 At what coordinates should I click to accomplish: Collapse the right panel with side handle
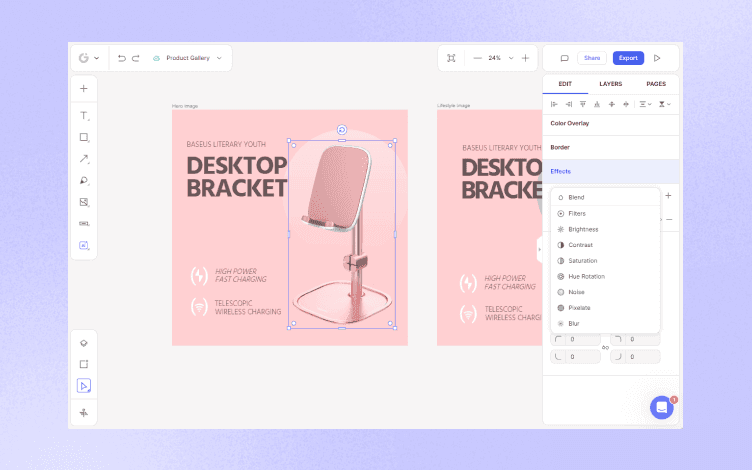(x=539, y=247)
